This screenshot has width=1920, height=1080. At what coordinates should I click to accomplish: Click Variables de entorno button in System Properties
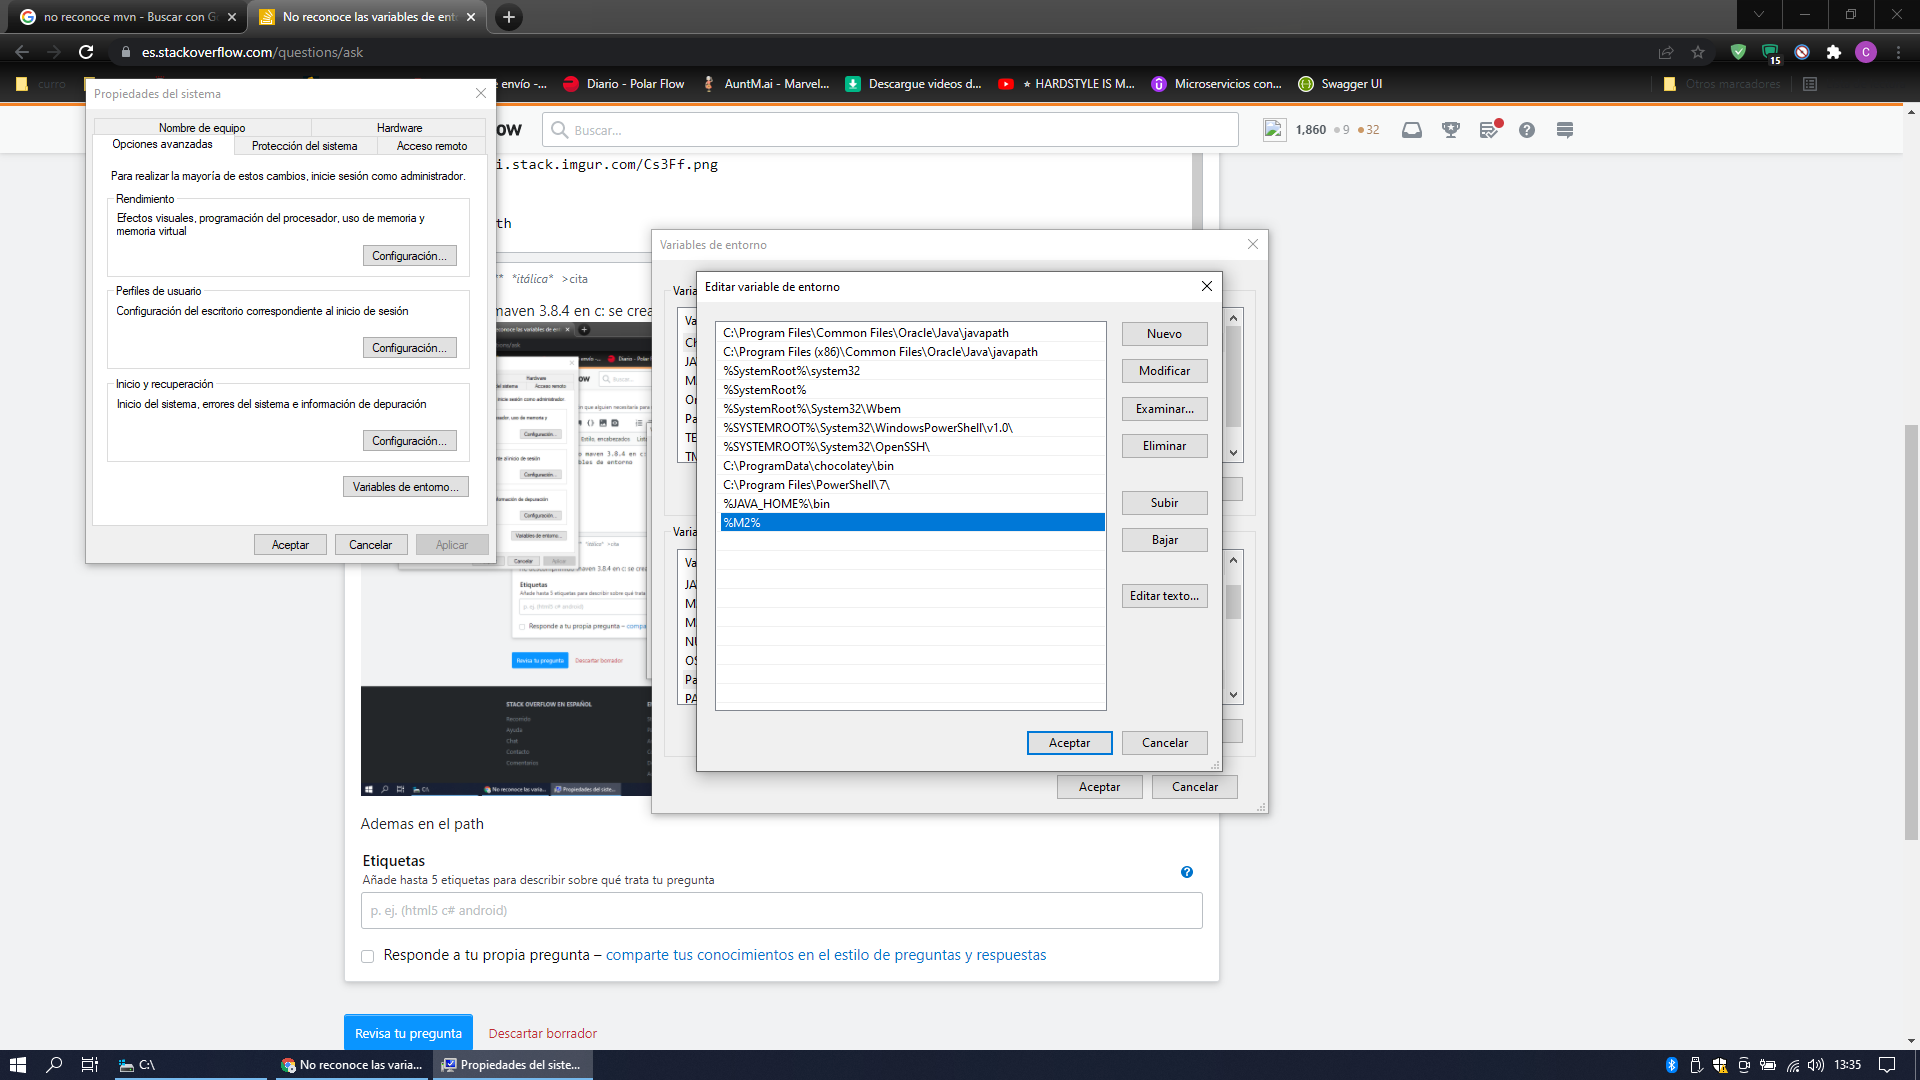(x=404, y=485)
